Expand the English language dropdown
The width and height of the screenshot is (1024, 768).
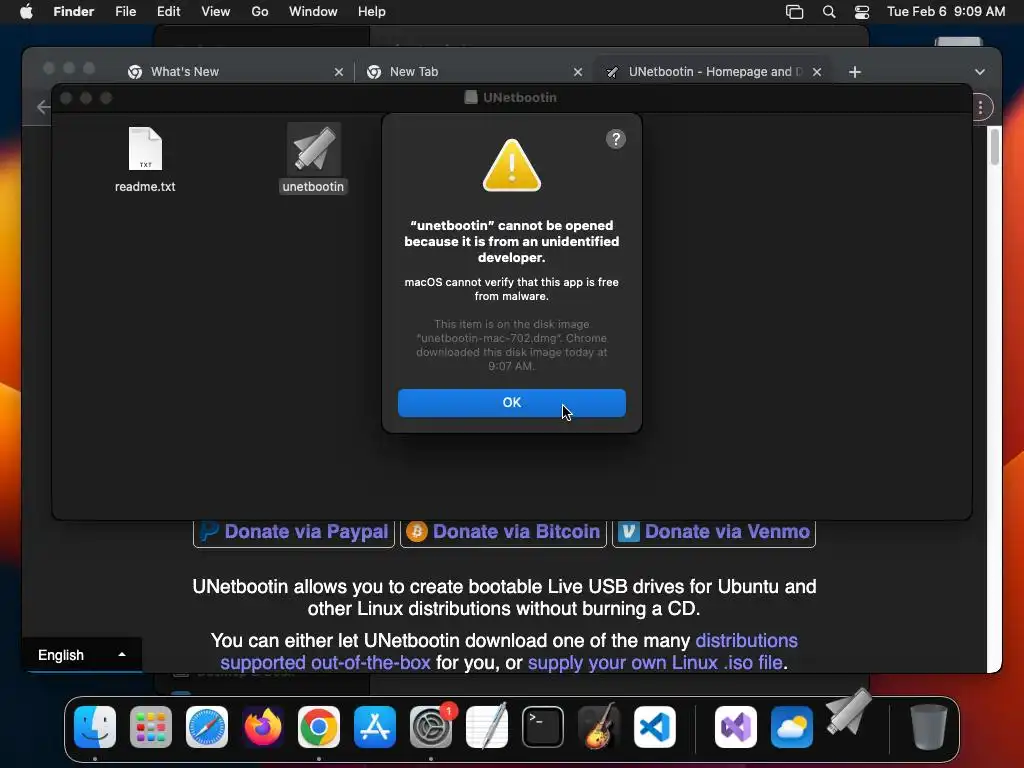pyautogui.click(x=82, y=655)
